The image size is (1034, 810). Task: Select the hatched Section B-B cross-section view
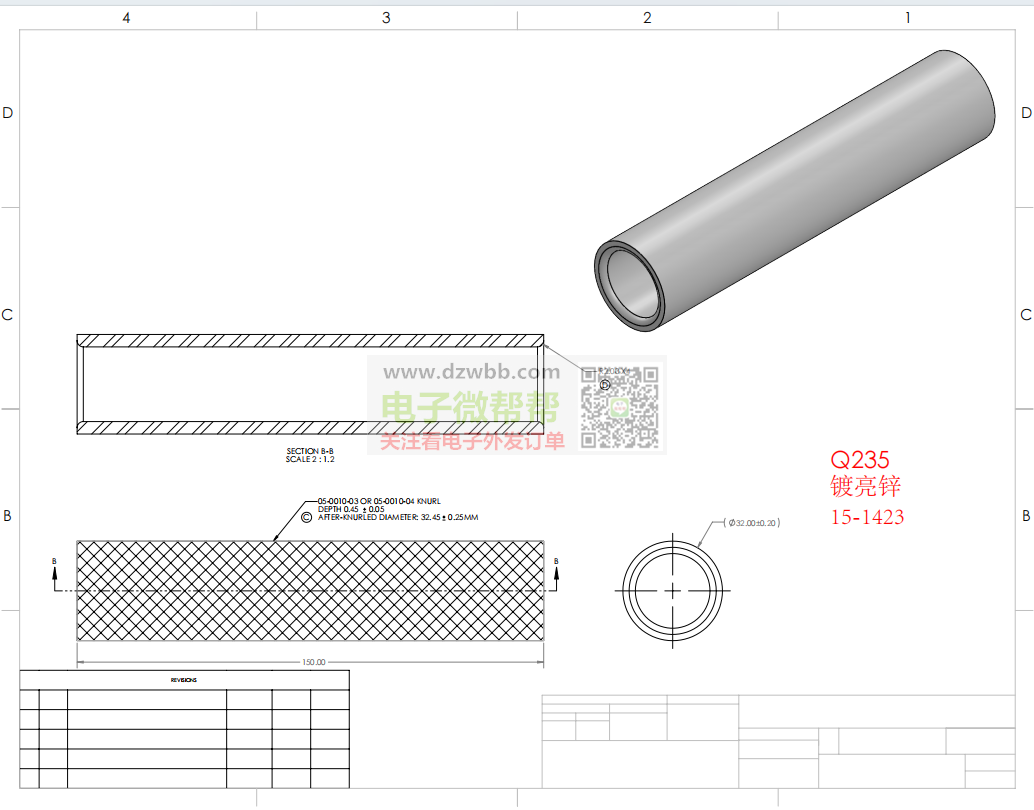[x=310, y=385]
